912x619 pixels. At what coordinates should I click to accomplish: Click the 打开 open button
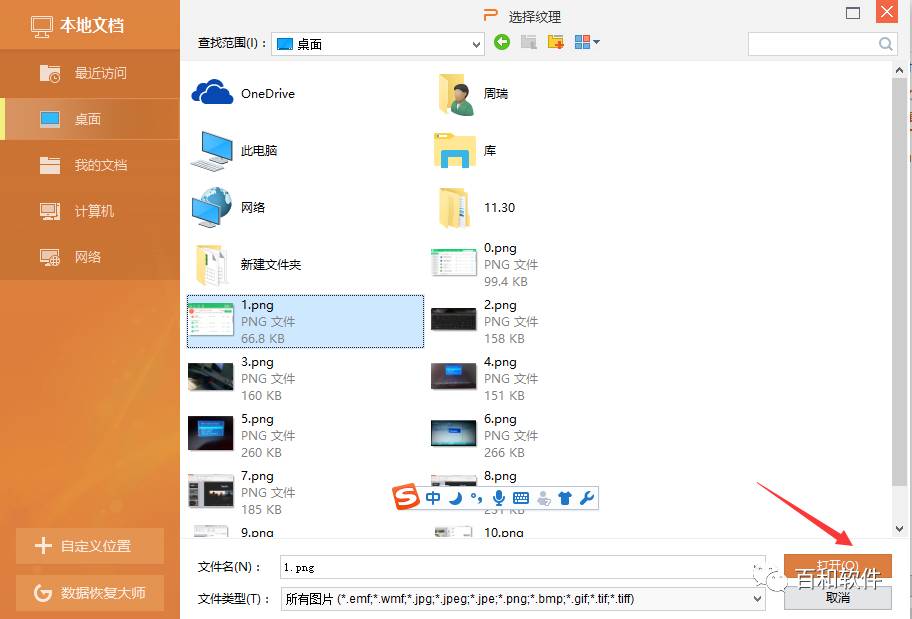pos(838,565)
